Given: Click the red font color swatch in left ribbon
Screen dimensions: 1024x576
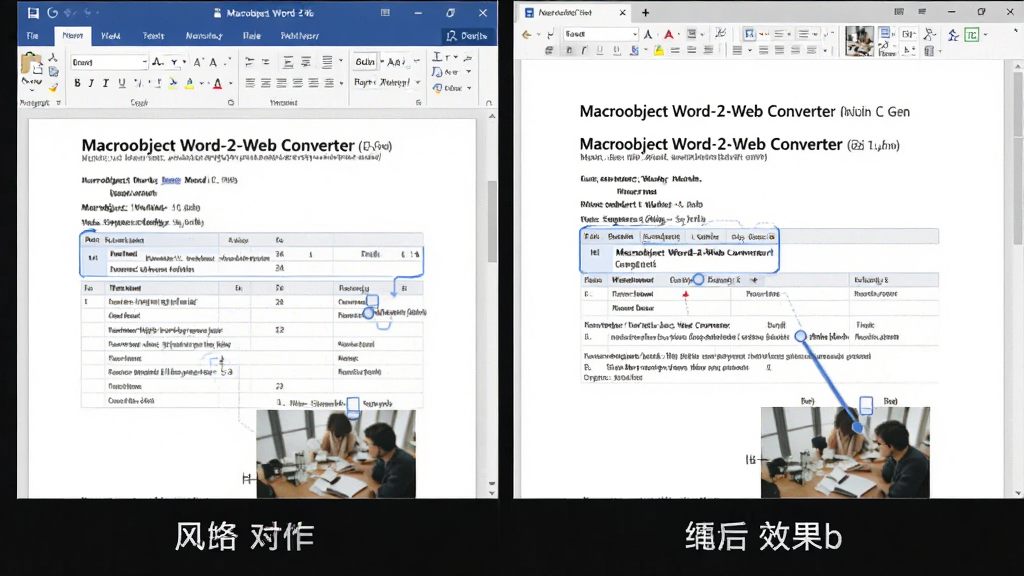Looking at the screenshot, I should (x=217, y=84).
